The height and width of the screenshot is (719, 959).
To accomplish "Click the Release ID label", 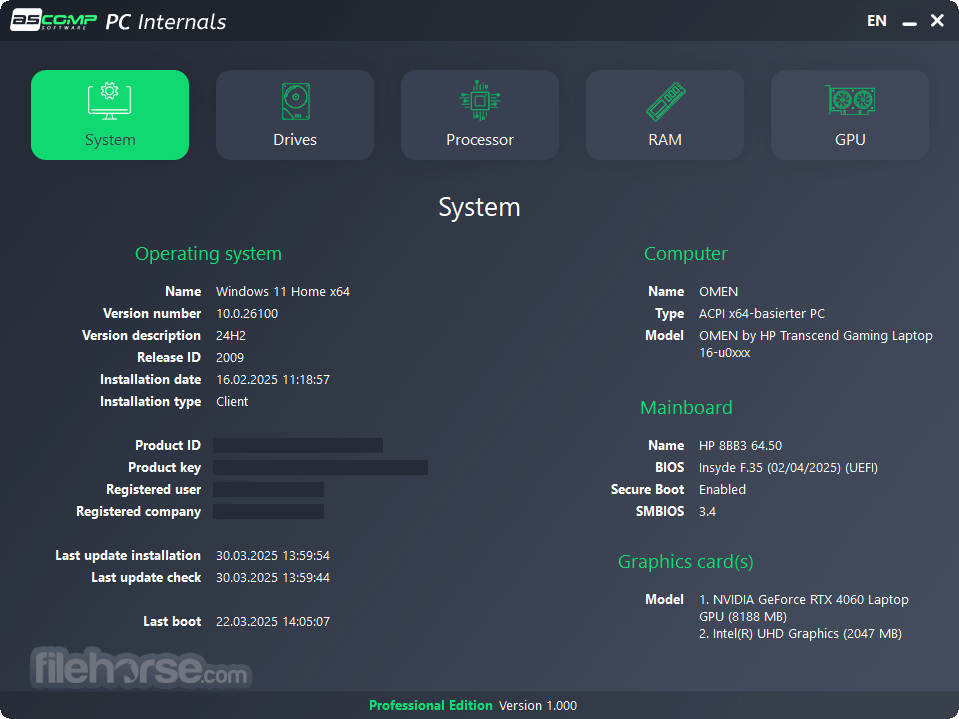I will tap(169, 358).
